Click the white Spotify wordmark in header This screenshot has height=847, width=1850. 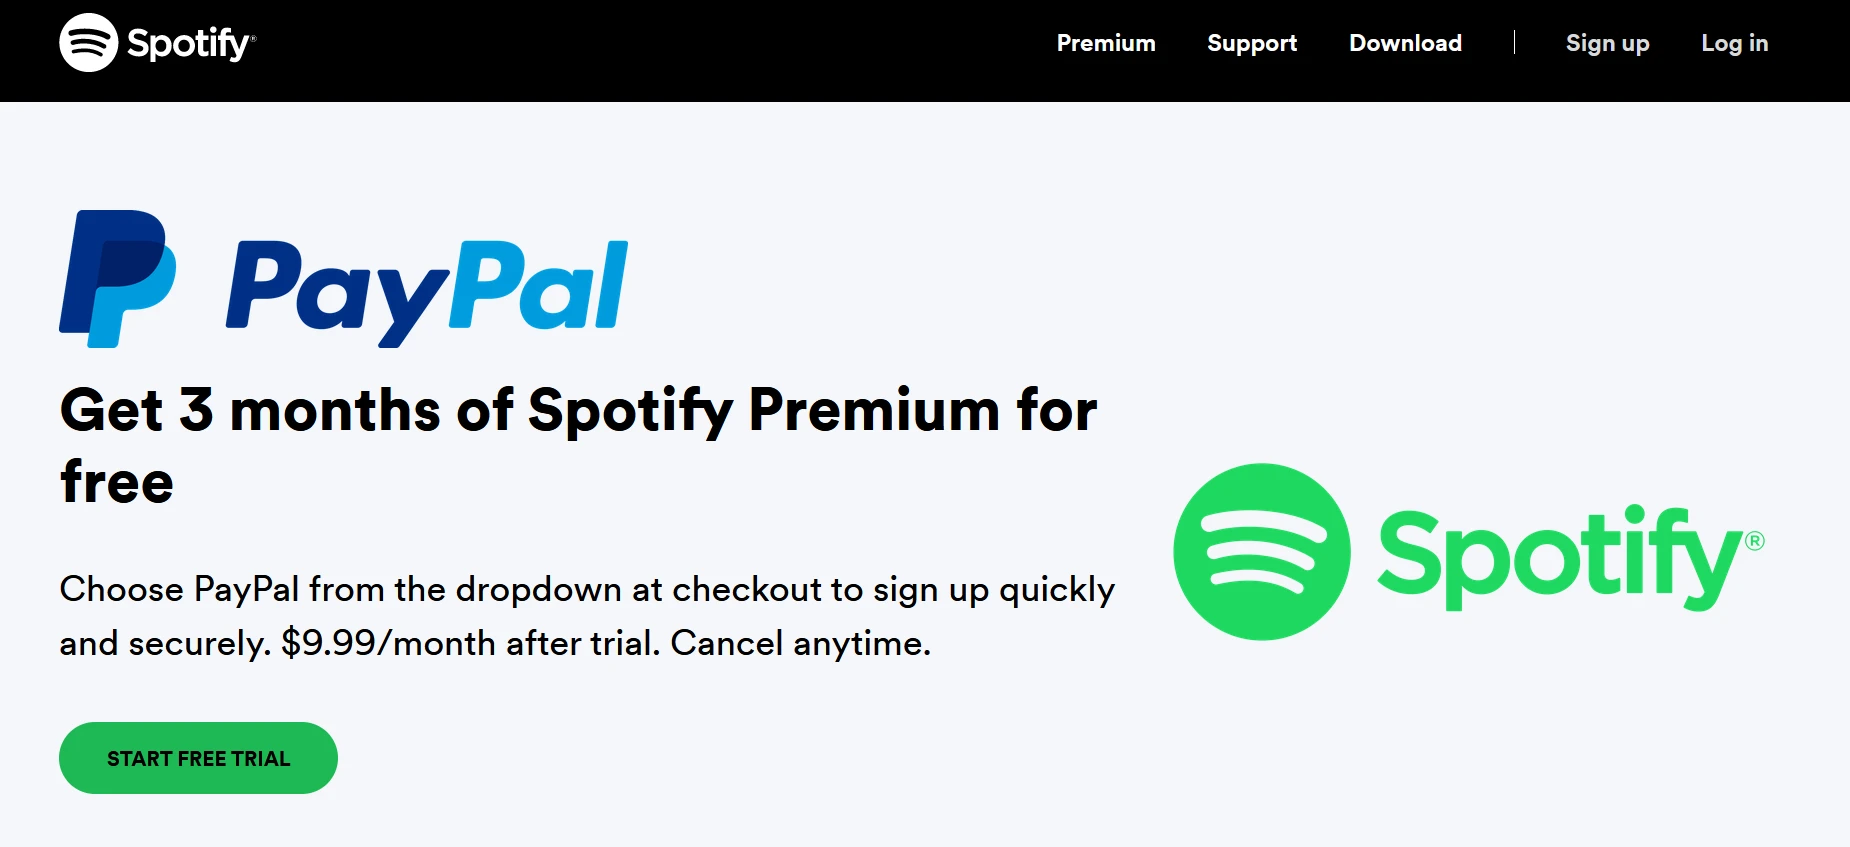click(x=191, y=44)
